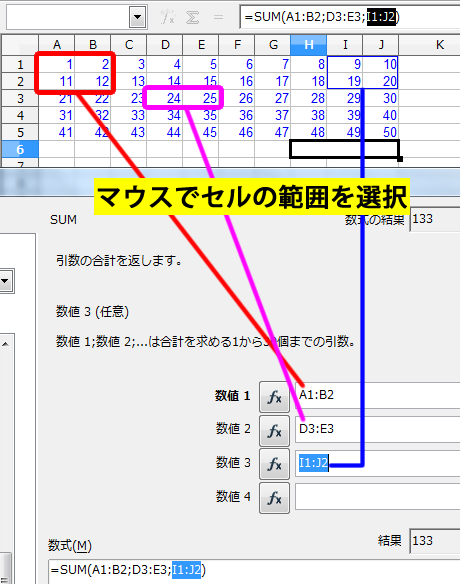Screen dimensions: 460x584
Task: Click the fx button beside 数値 4
Action: (x=275, y=498)
